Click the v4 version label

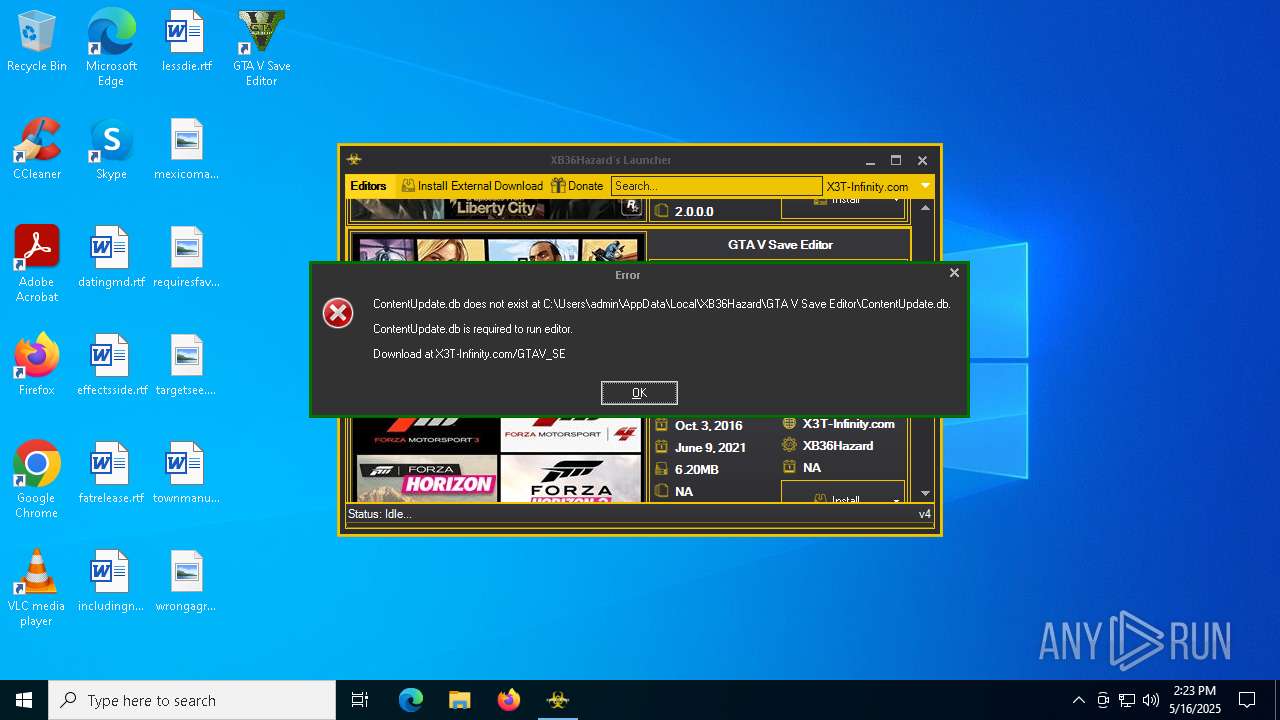tap(925, 514)
